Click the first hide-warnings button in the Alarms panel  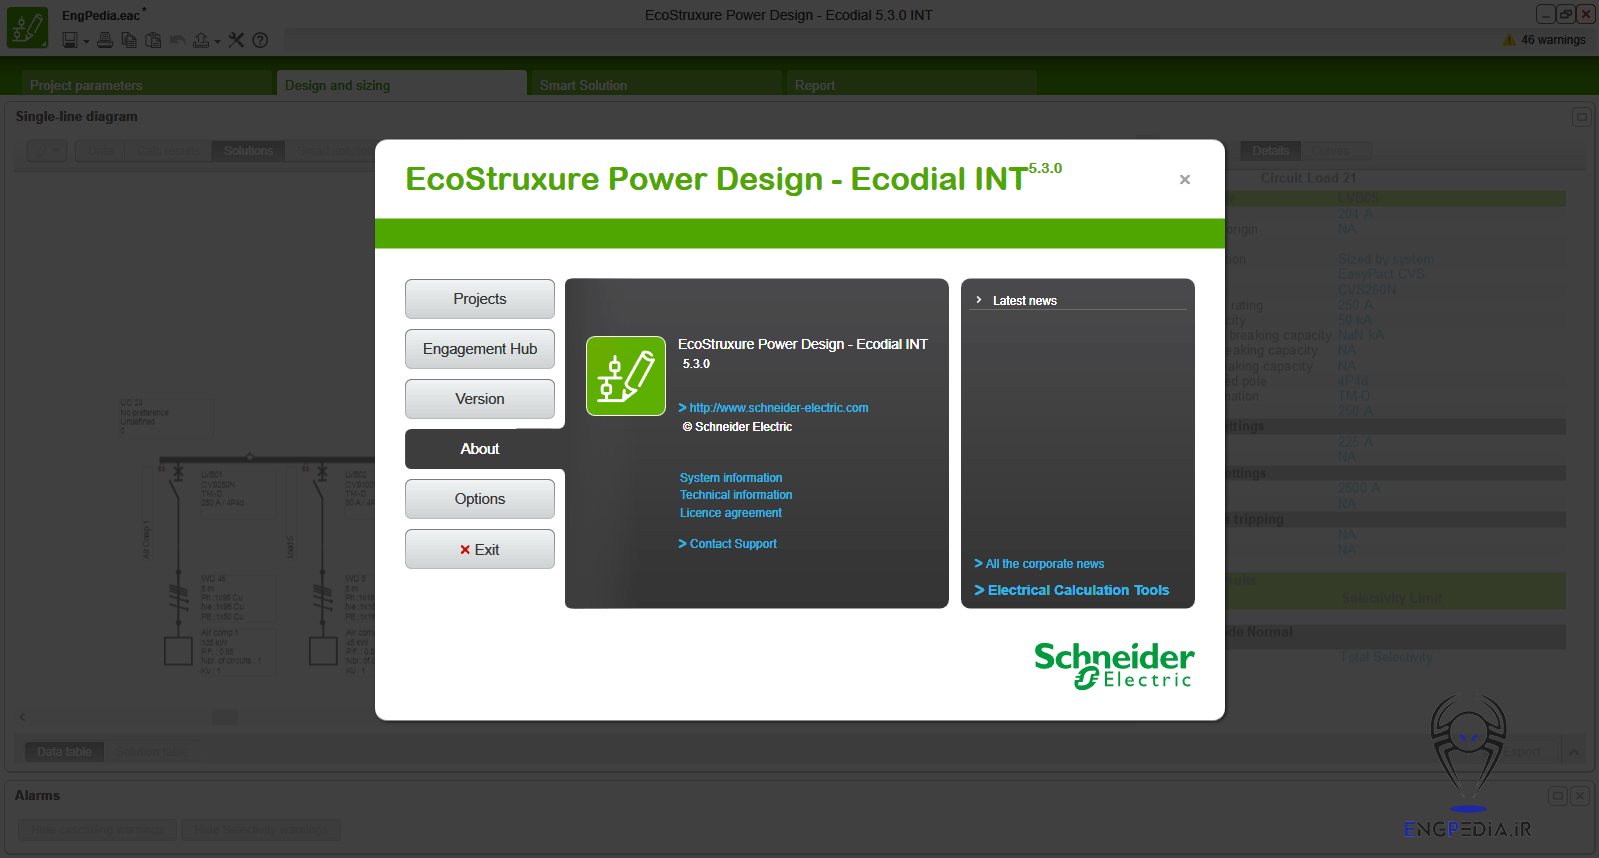coord(97,830)
